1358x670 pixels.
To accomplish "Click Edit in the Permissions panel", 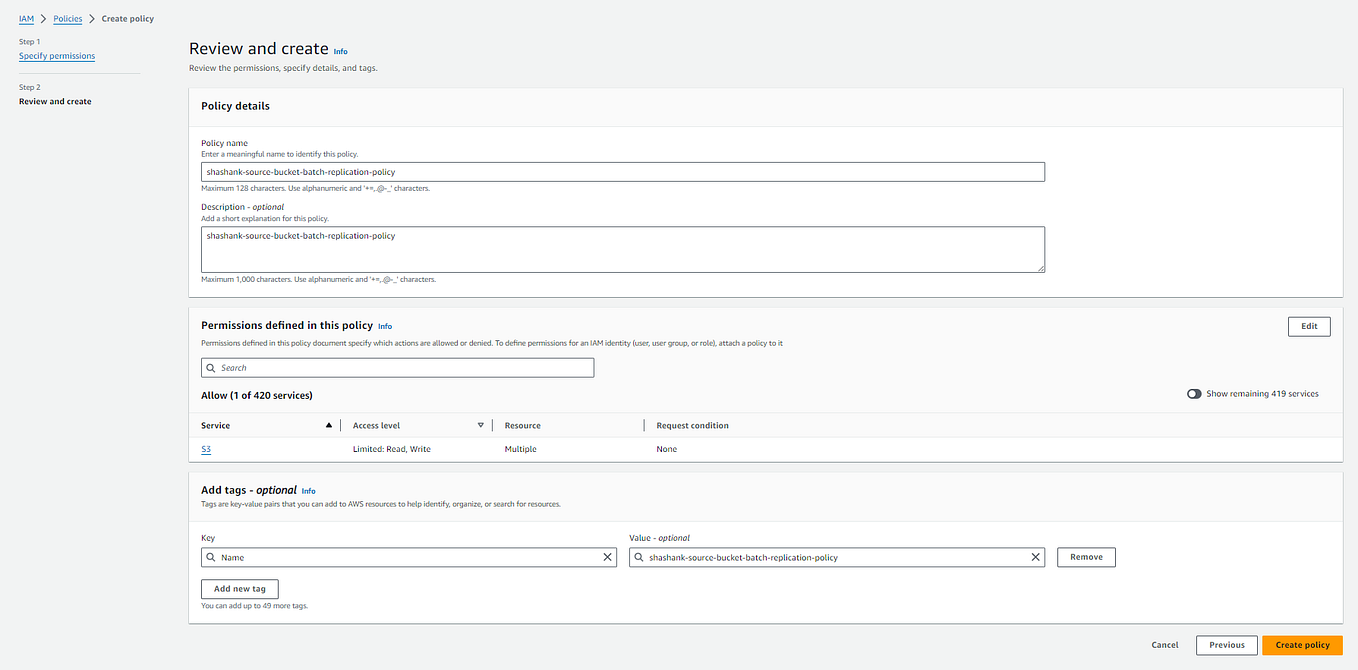I will pyautogui.click(x=1308, y=326).
